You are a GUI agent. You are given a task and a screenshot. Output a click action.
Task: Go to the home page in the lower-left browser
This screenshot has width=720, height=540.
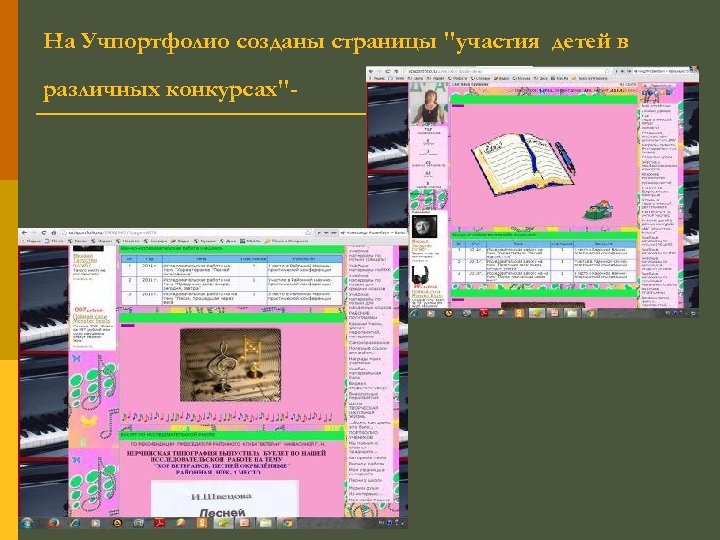(54, 233)
